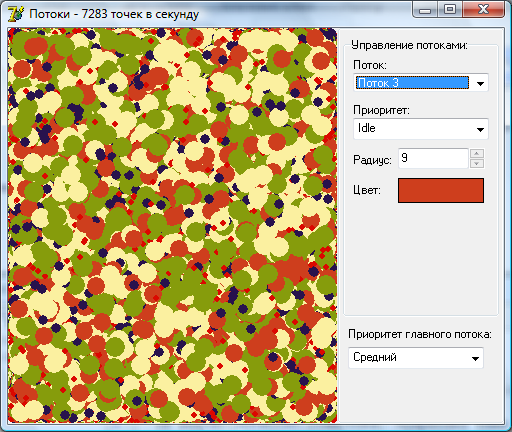512x432 pixels.
Task: Click the Delphi application icon in title bar
Action: (16, 14)
